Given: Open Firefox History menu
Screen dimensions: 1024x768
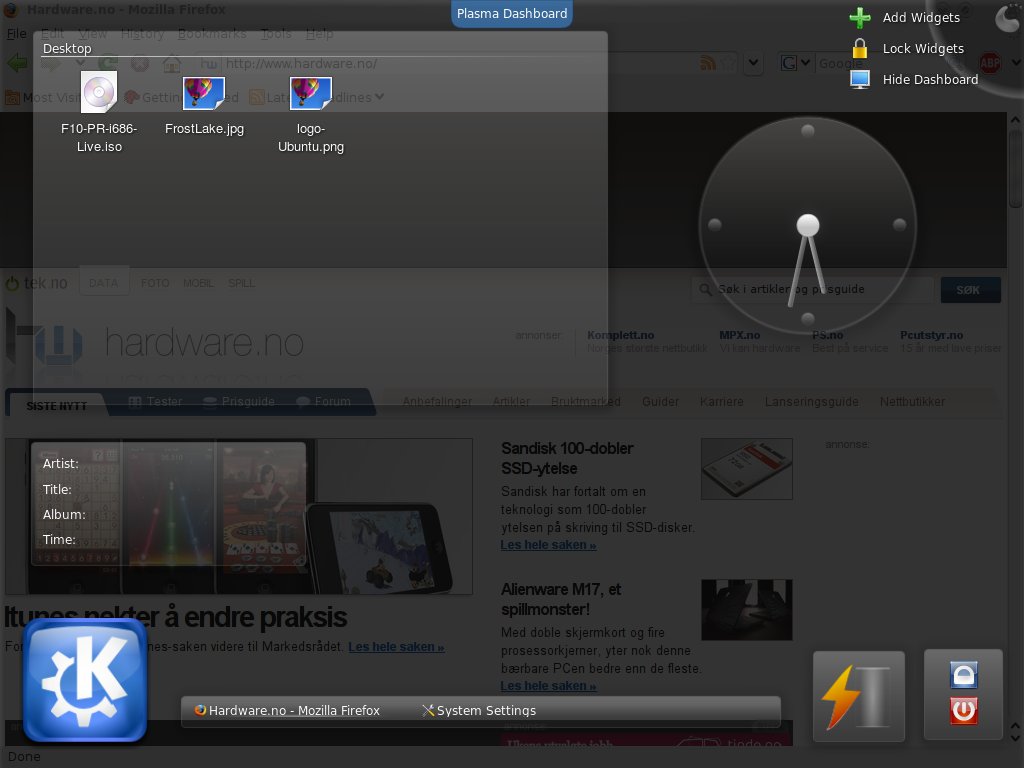Looking at the screenshot, I should click(142, 33).
